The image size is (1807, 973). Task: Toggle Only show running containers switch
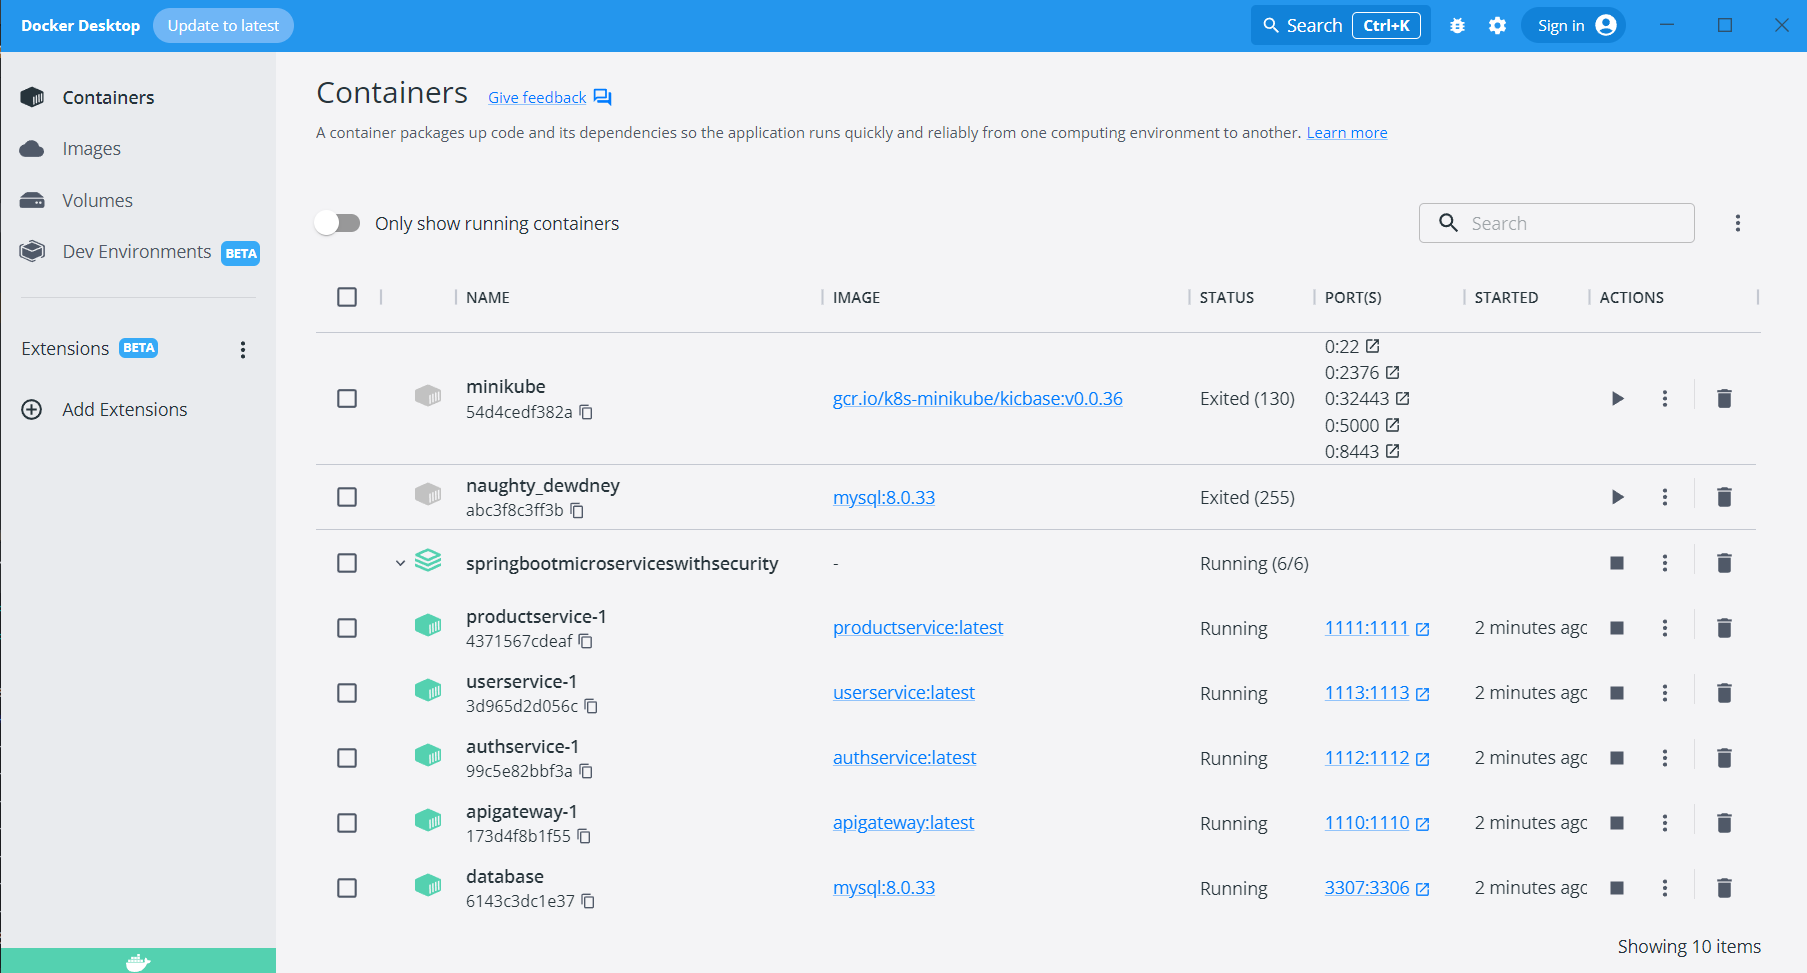(338, 223)
